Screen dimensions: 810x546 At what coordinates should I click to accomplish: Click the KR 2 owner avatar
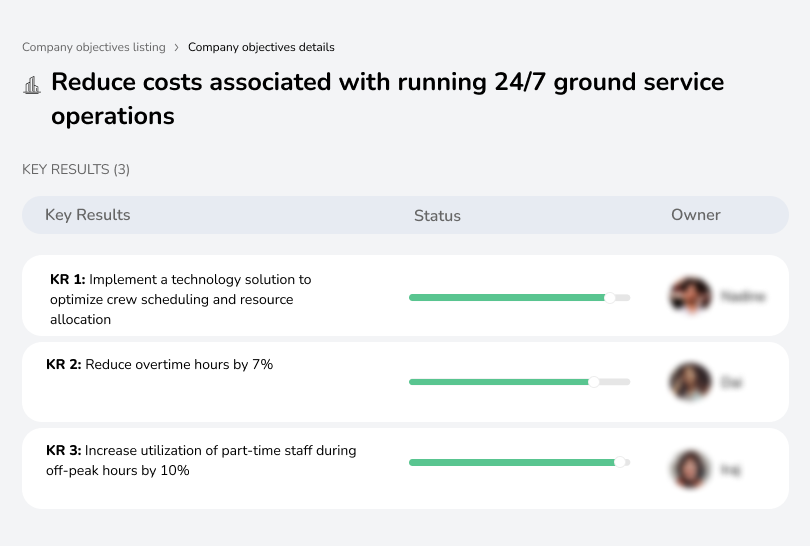pyautogui.click(x=690, y=382)
